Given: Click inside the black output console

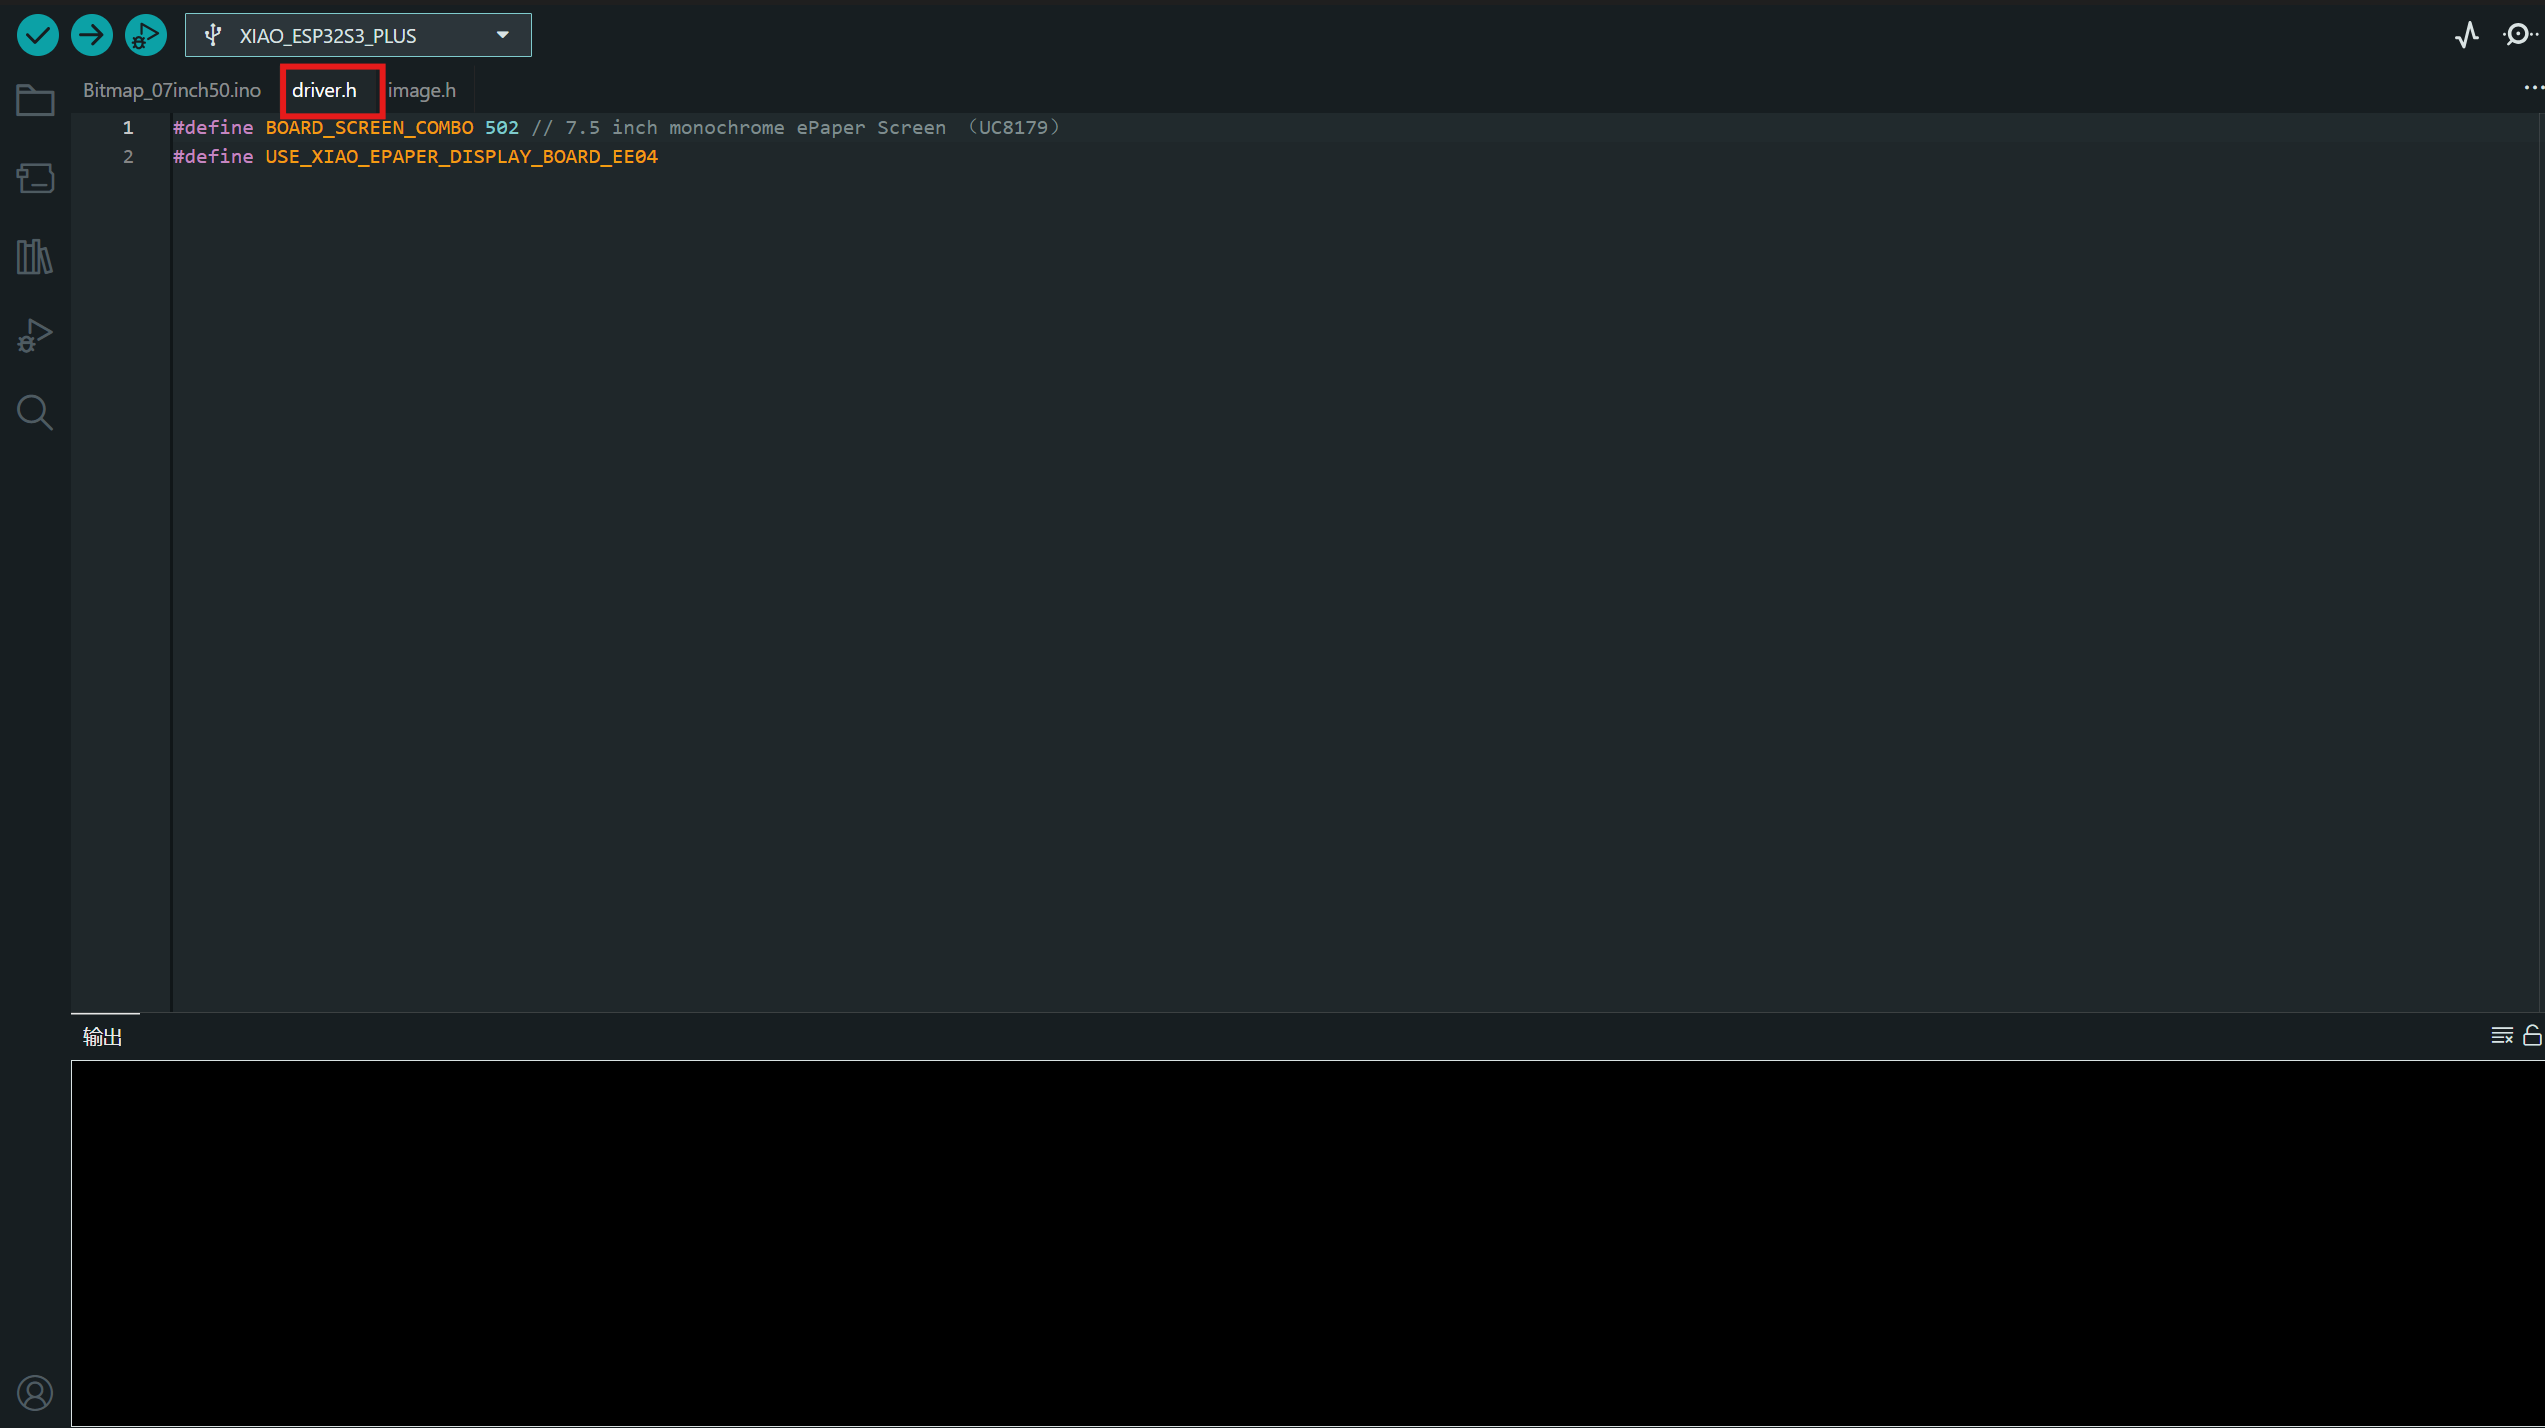Looking at the screenshot, I should (1300, 1240).
